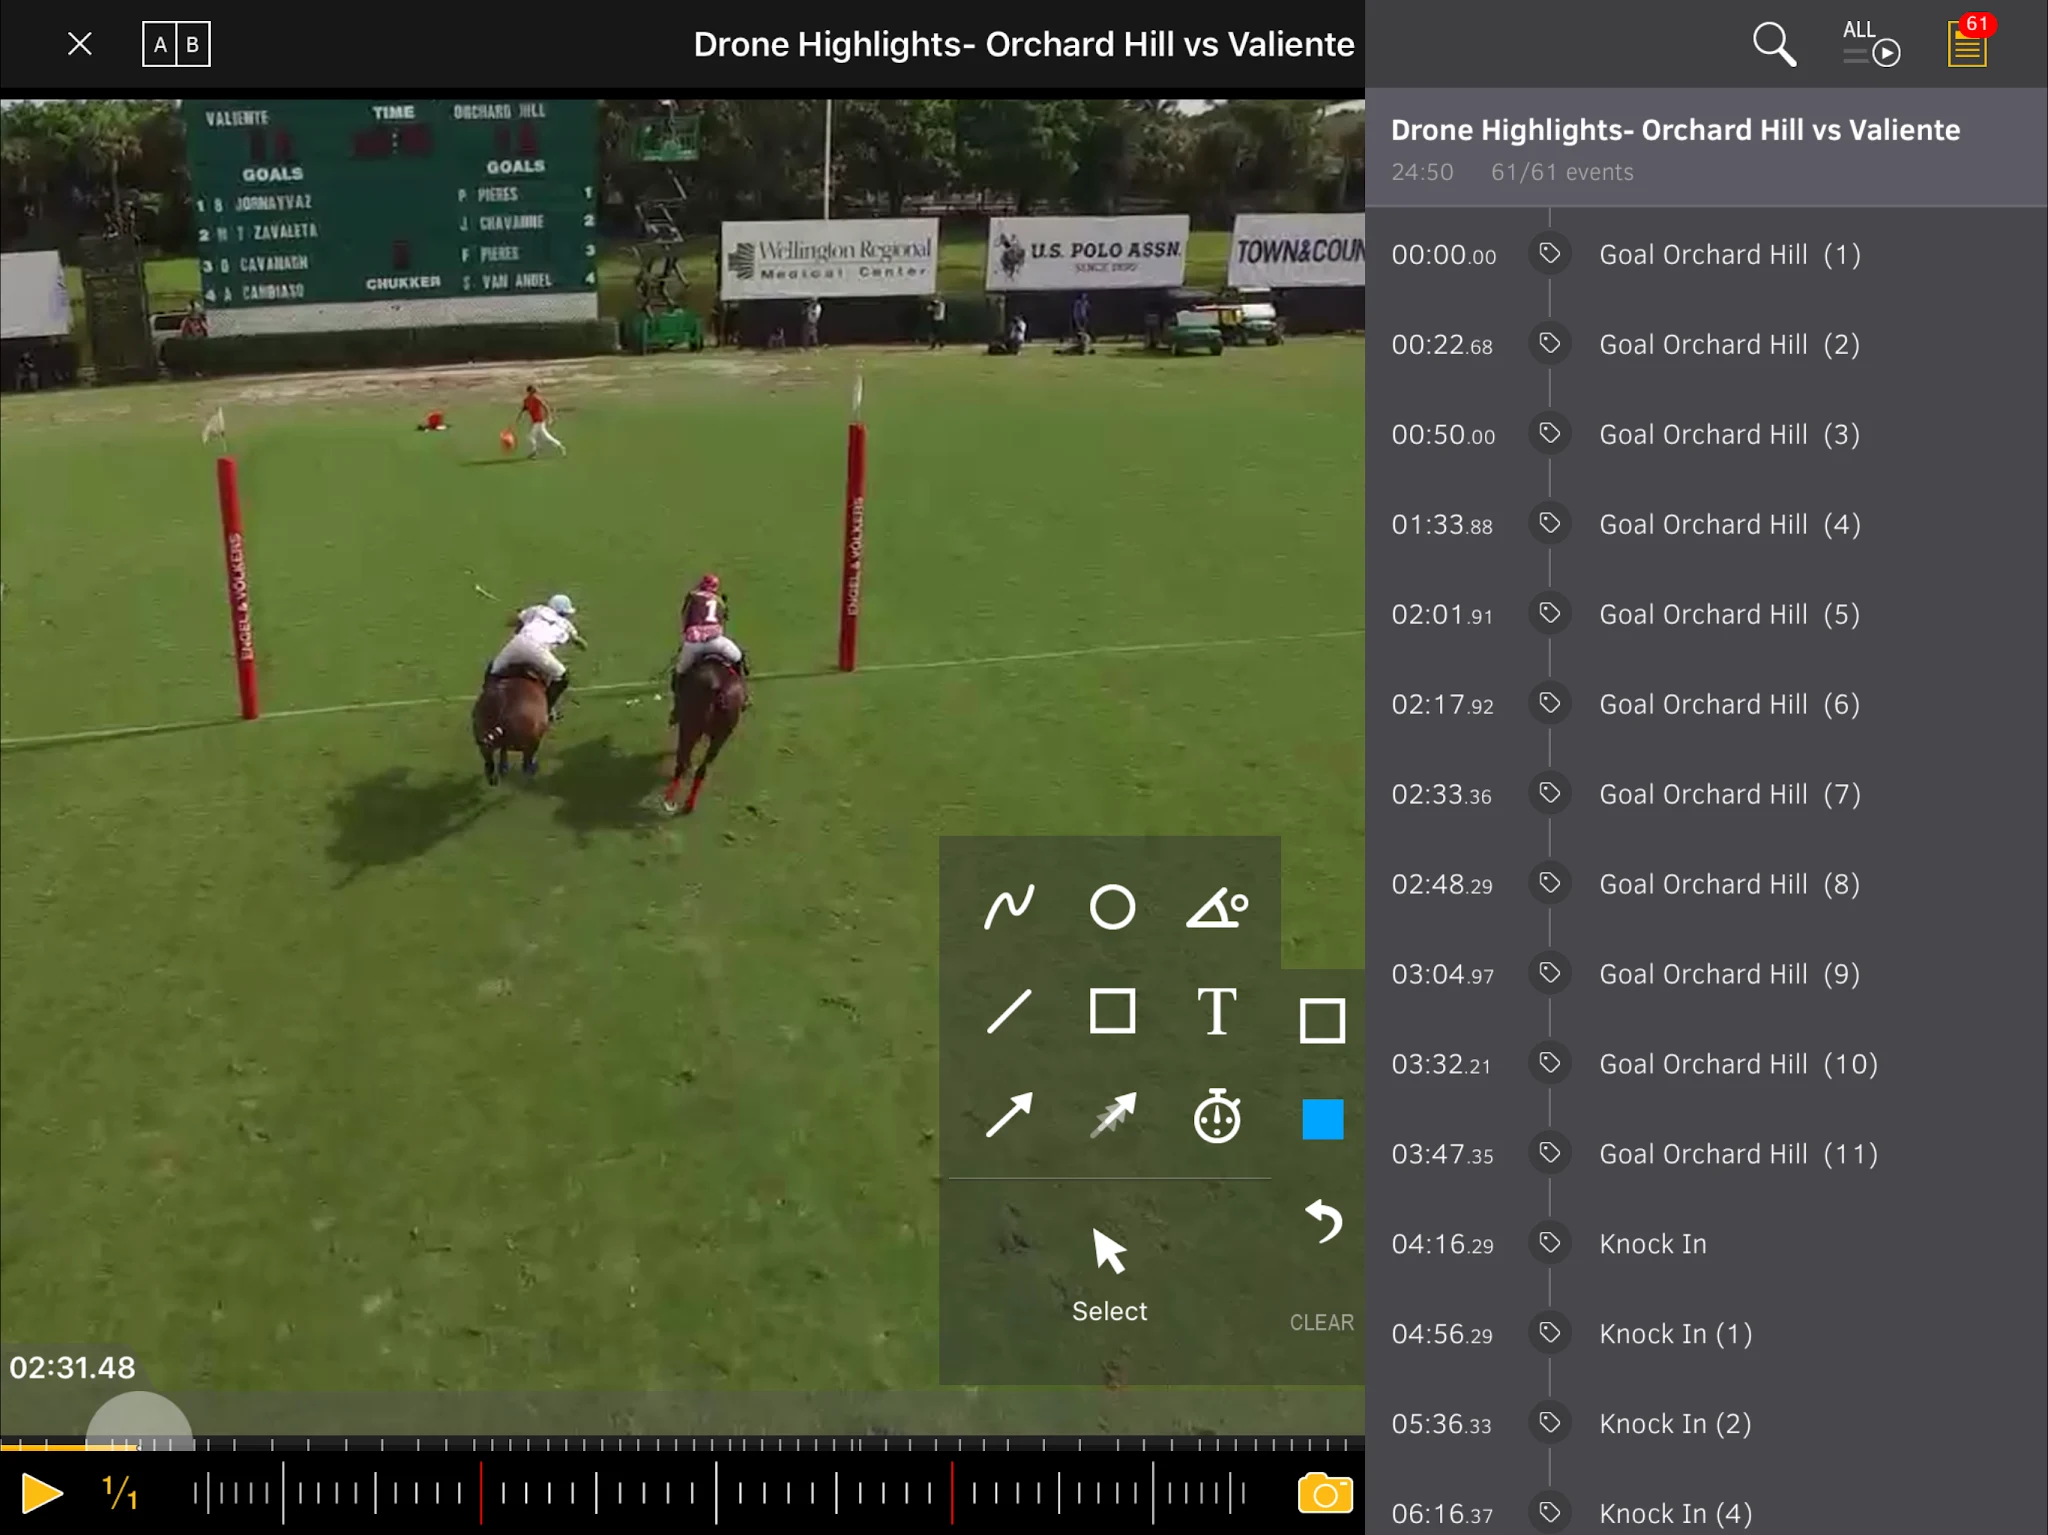This screenshot has height=1535, width=2048.
Task: Select the stopwatch timer tool
Action: 1217,1115
